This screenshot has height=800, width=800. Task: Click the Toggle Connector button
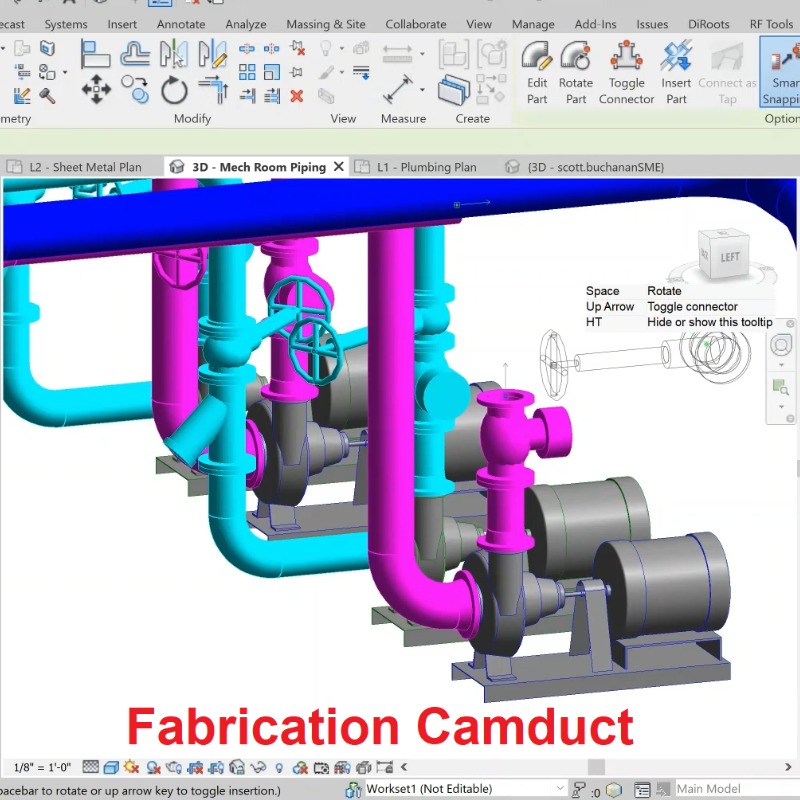(626, 72)
